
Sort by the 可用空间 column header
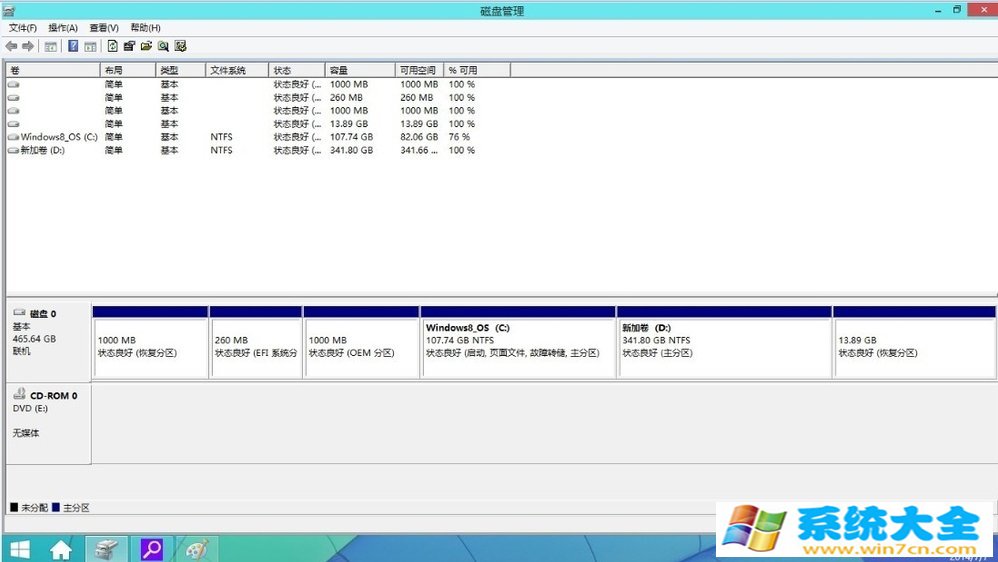click(x=419, y=70)
